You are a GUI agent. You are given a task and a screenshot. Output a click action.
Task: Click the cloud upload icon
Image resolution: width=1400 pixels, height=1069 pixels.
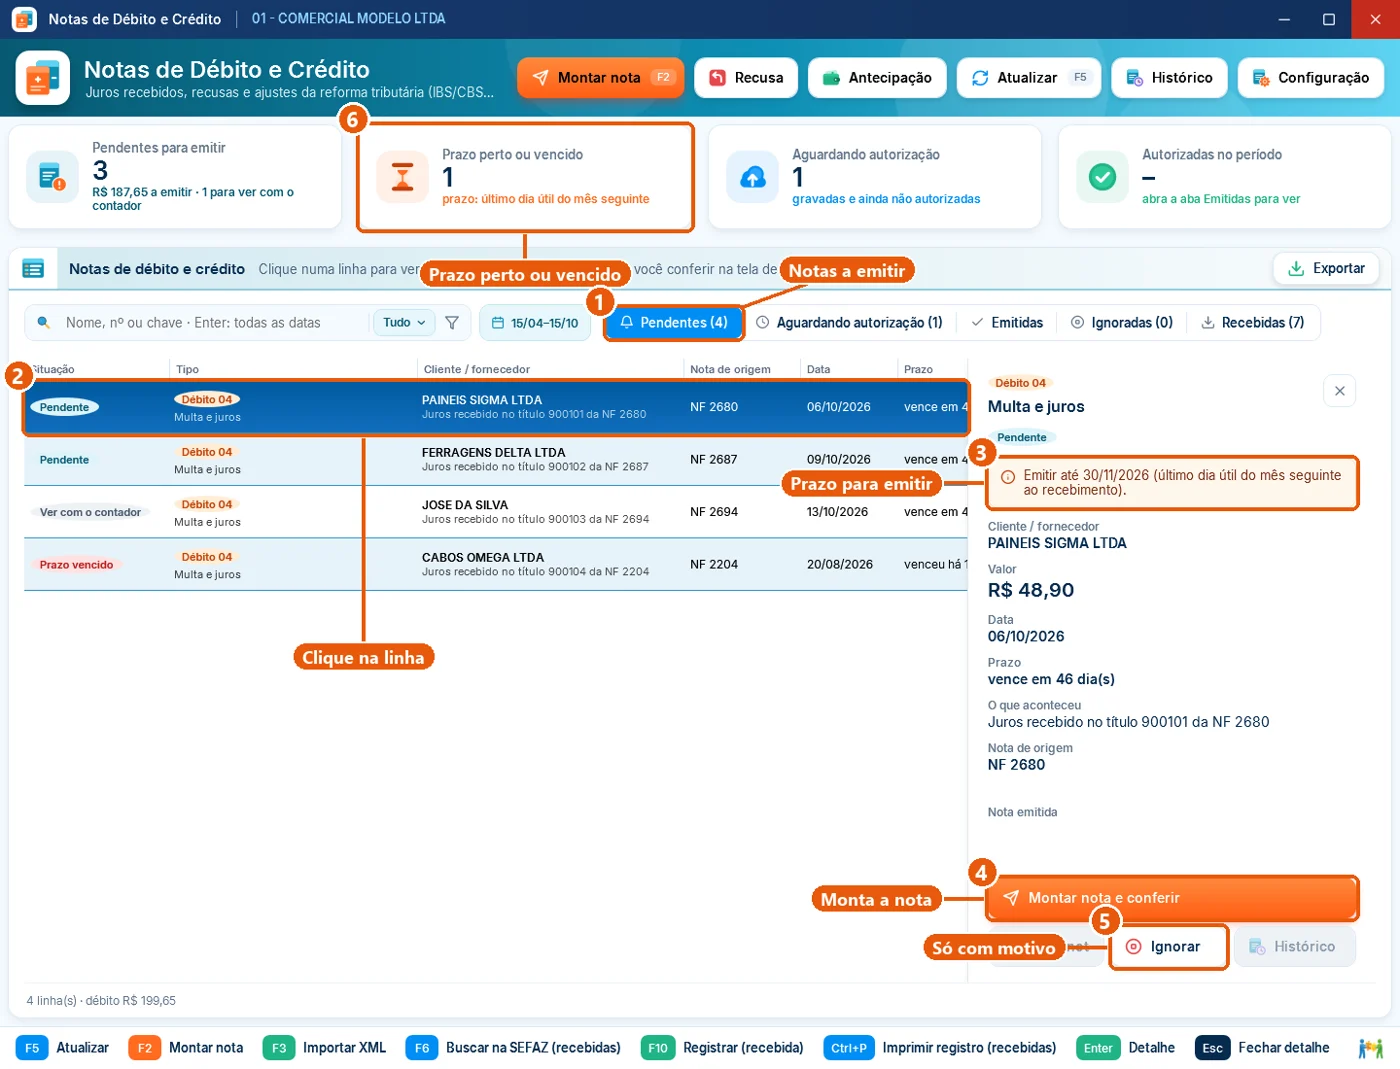pos(753,177)
